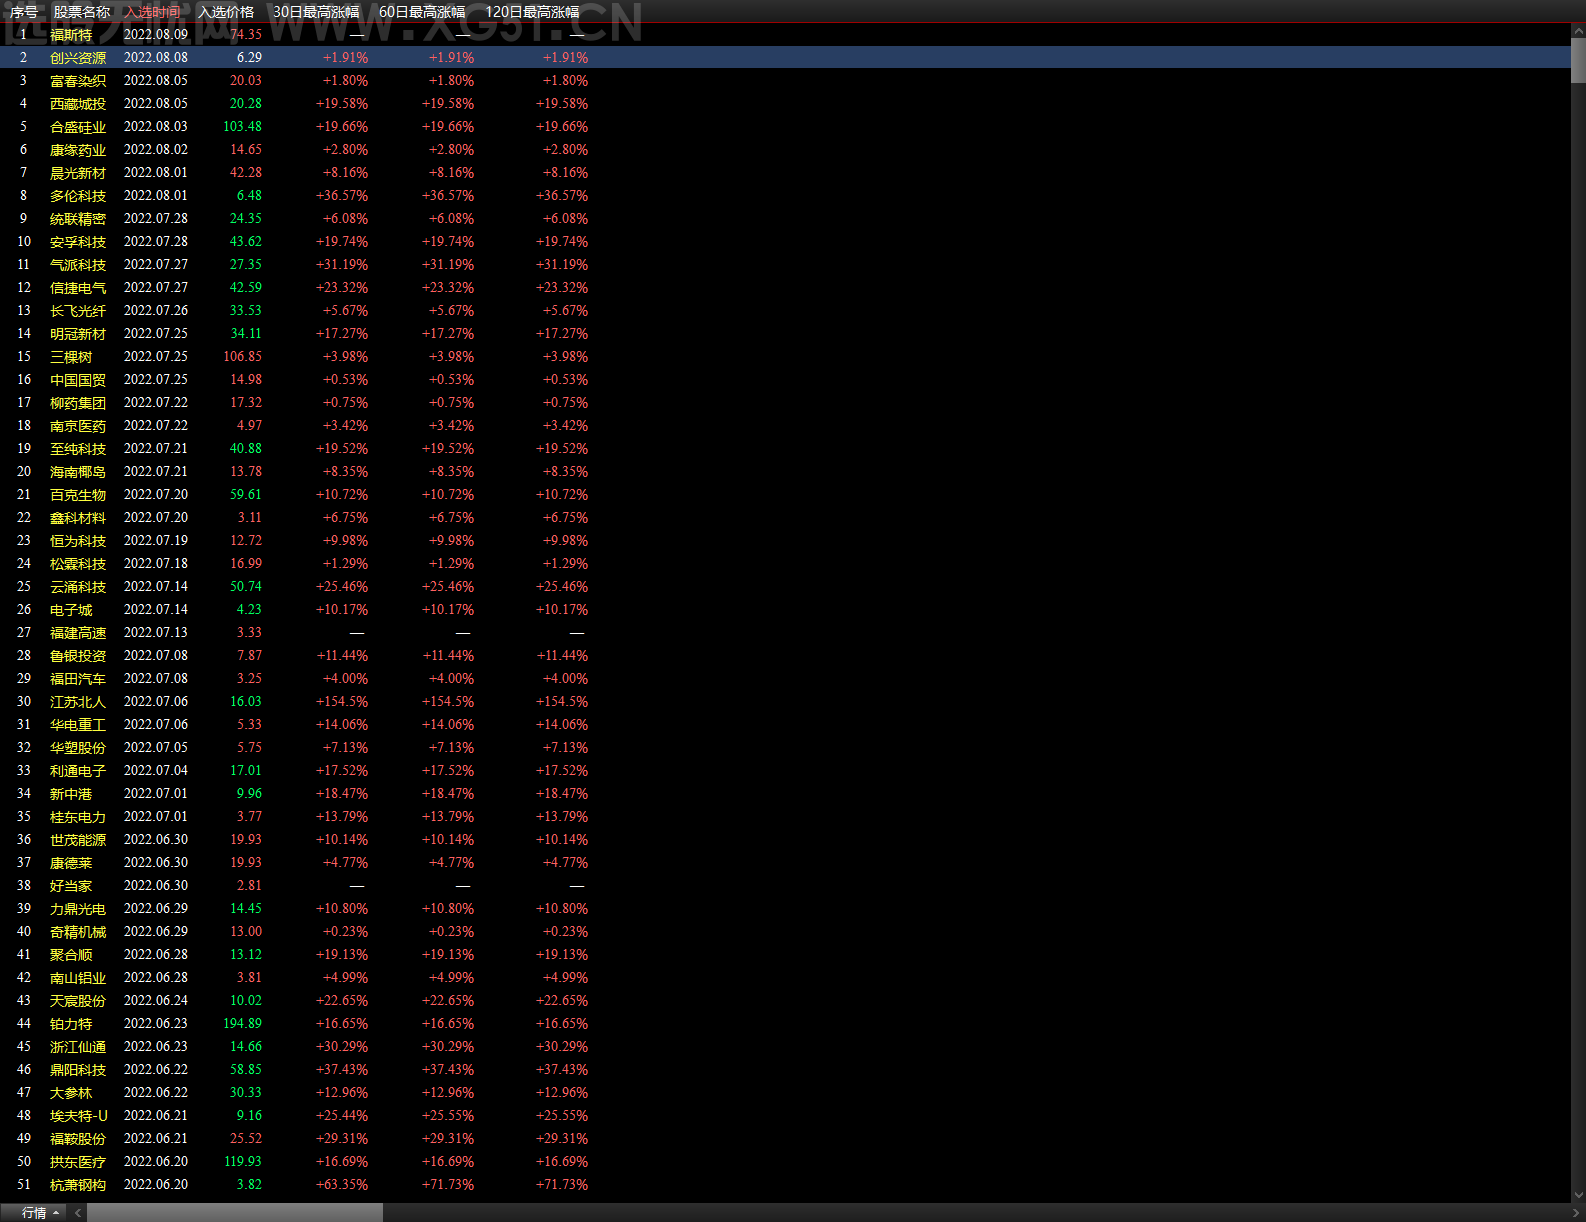Select stock 华电重工
Image resolution: width=1586 pixels, height=1222 pixels.
[78, 725]
